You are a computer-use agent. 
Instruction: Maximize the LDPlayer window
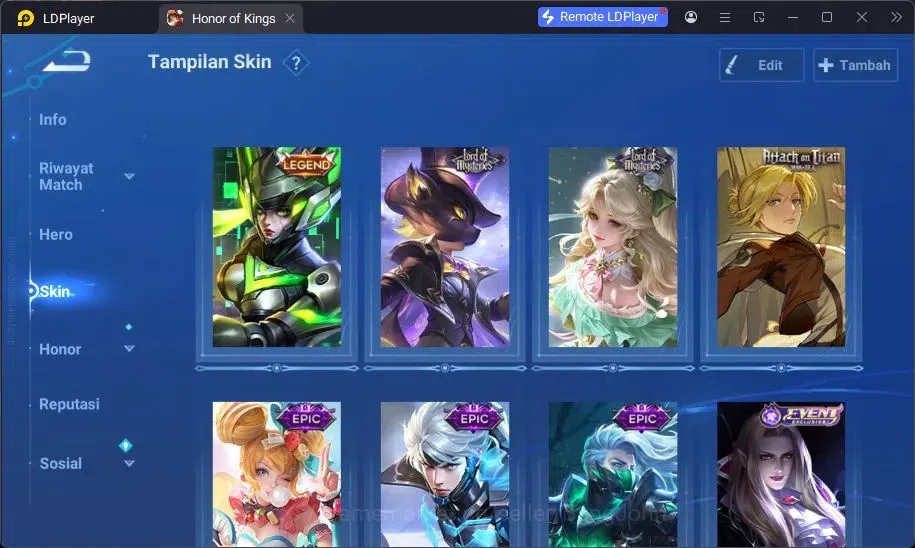coord(827,18)
